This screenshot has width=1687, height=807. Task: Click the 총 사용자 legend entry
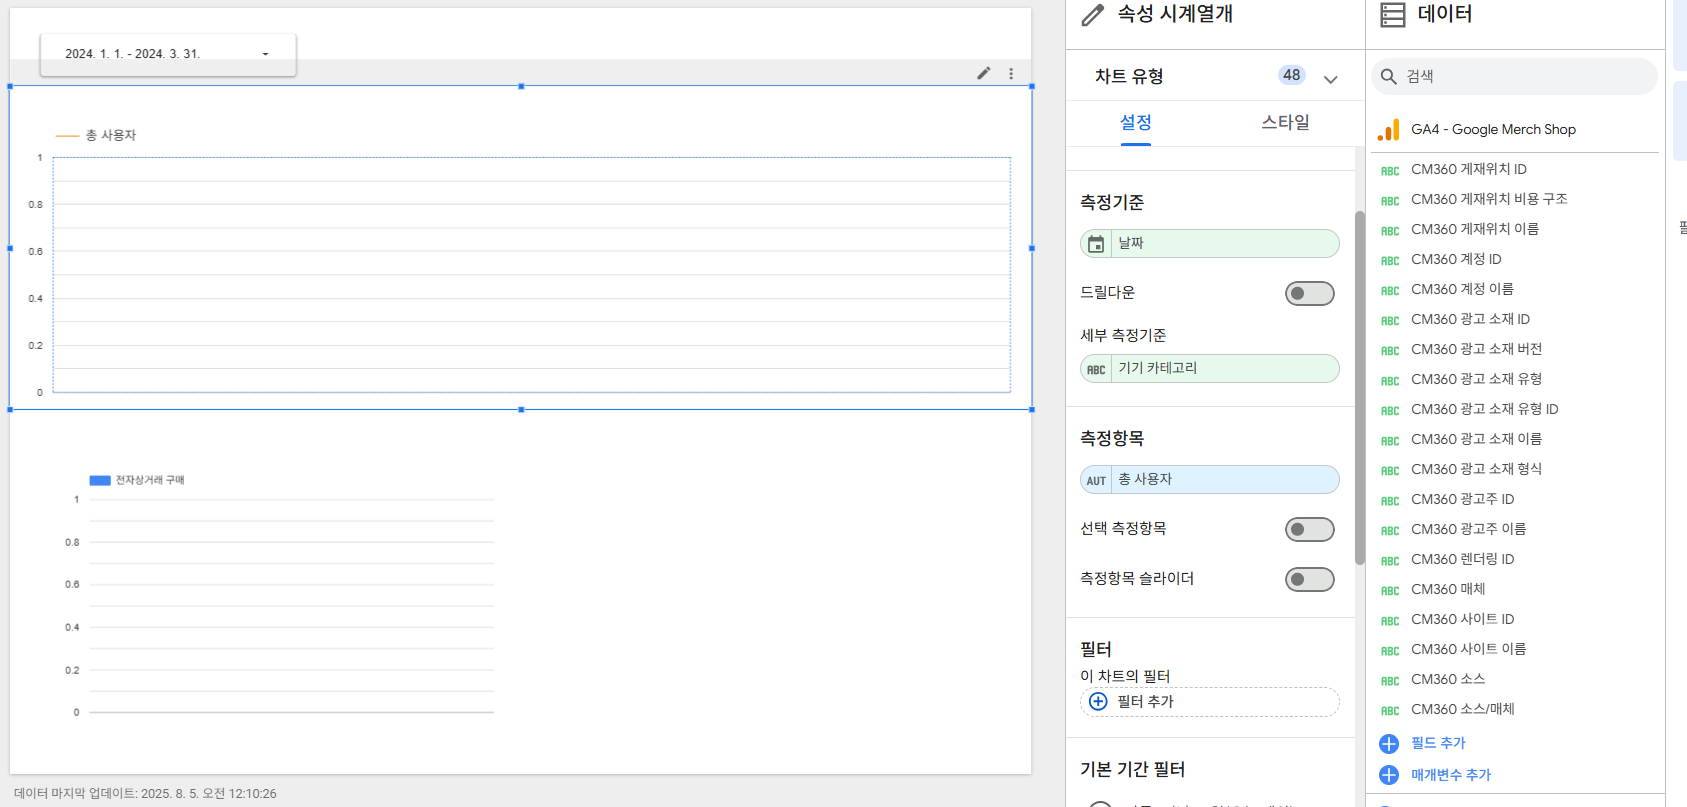click(x=96, y=135)
